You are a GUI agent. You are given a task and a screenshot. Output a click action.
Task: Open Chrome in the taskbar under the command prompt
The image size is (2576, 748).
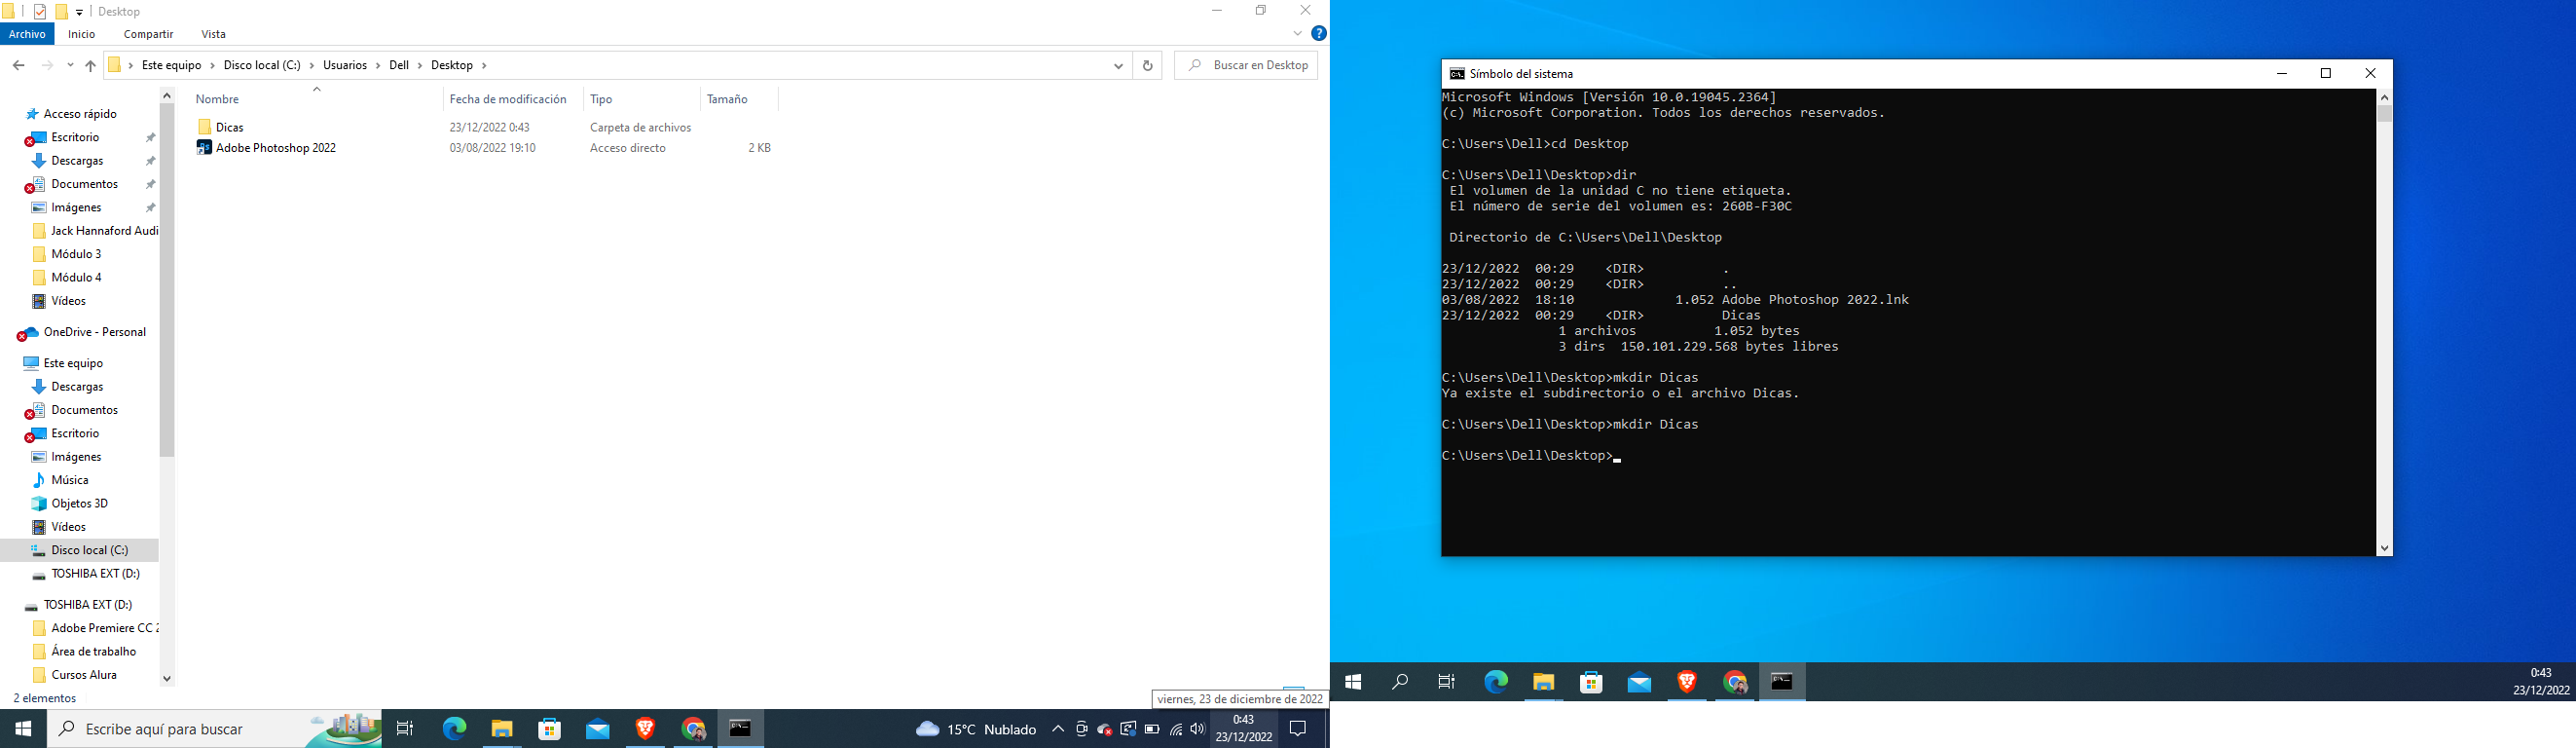point(1735,682)
